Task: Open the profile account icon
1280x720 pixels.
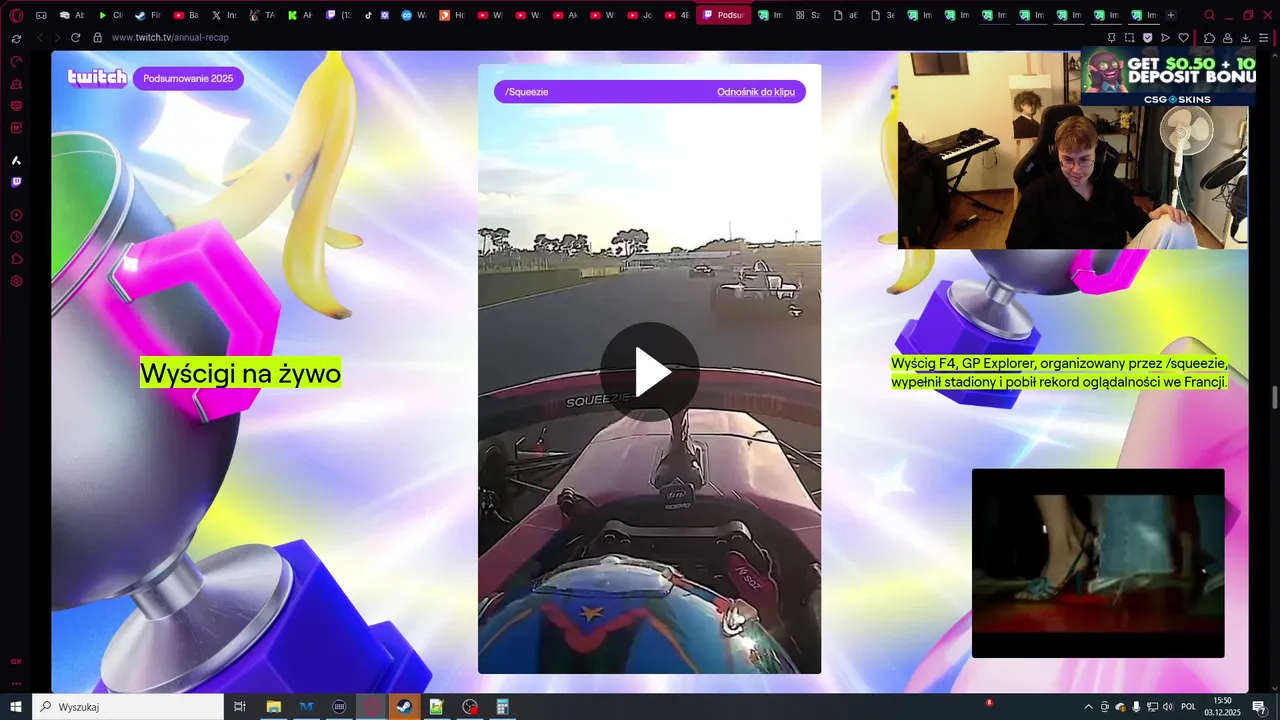Action: (1228, 38)
